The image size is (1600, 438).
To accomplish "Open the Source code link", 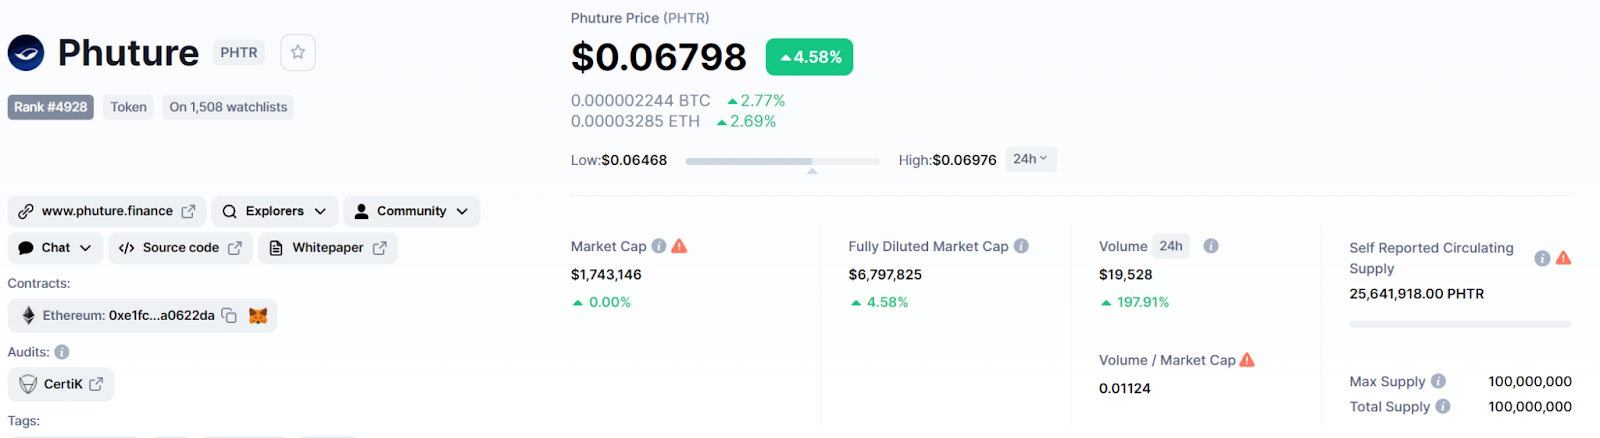I will [180, 248].
